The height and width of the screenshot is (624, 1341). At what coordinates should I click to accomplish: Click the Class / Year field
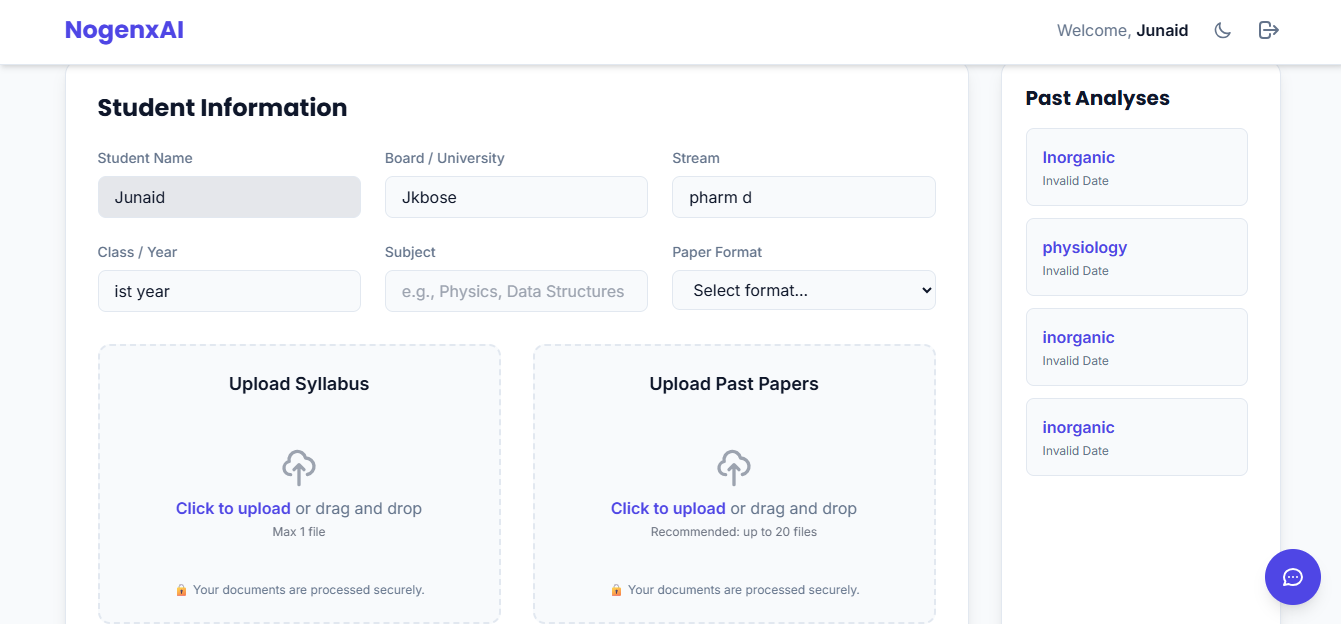coord(229,290)
